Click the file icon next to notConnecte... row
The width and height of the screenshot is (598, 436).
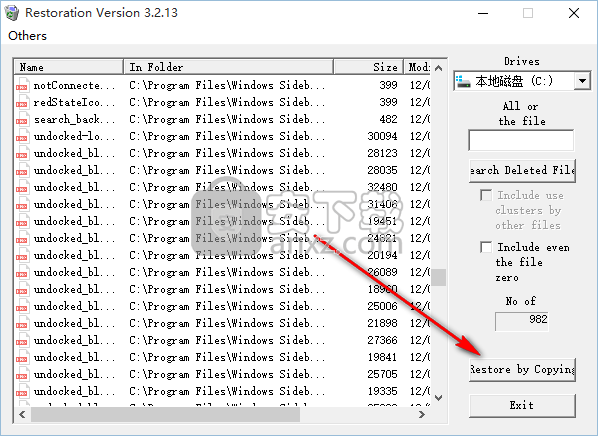pos(22,85)
